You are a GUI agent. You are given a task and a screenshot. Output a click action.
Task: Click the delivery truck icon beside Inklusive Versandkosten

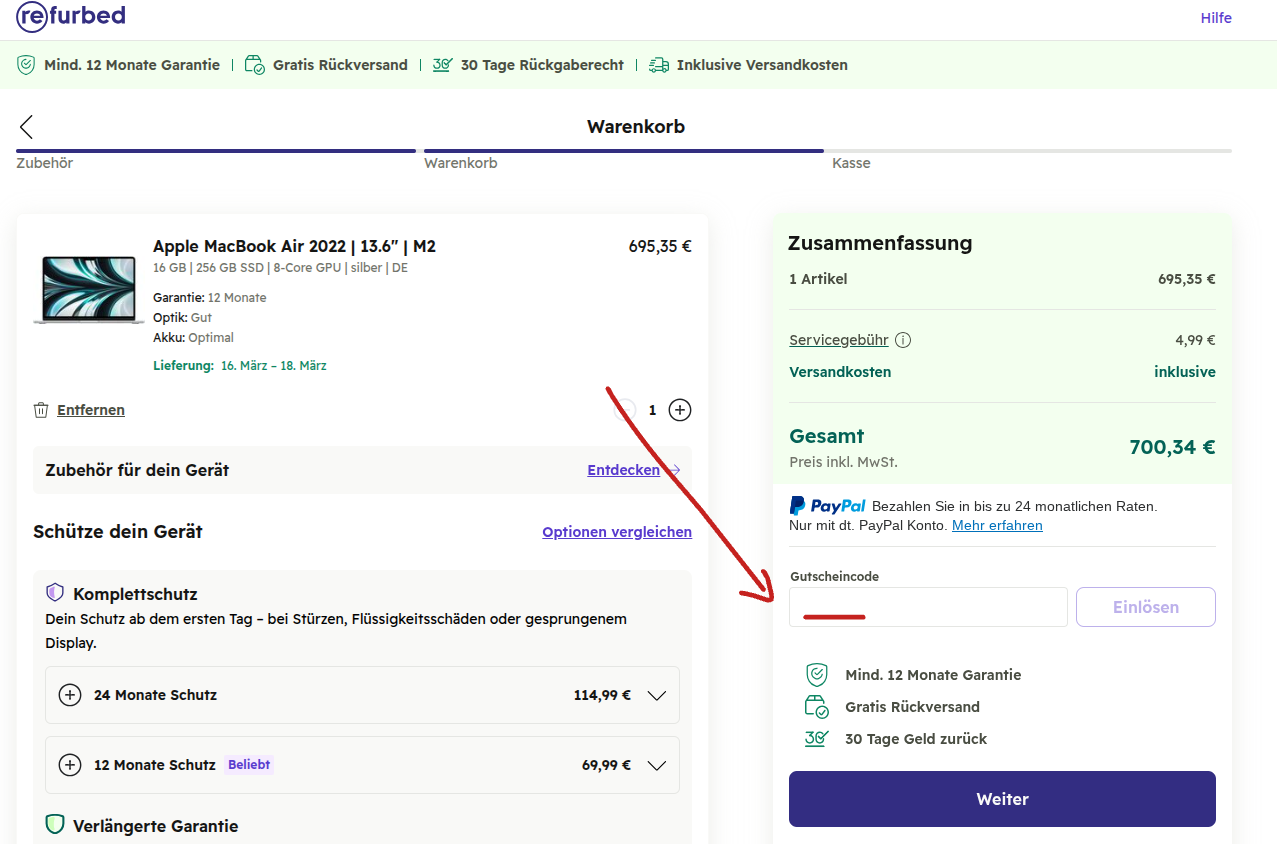coord(658,64)
